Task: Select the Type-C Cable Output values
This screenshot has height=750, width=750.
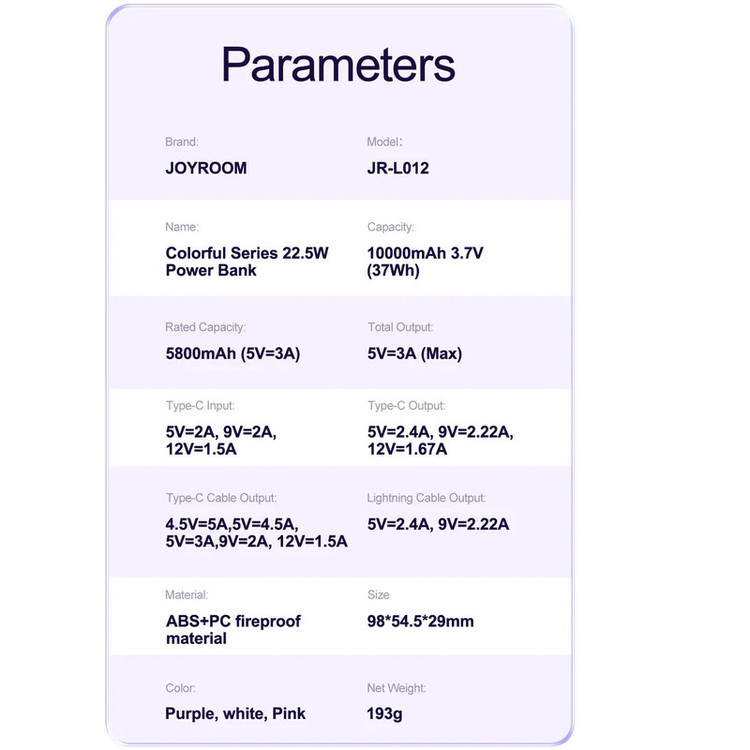Action: click(x=256, y=532)
